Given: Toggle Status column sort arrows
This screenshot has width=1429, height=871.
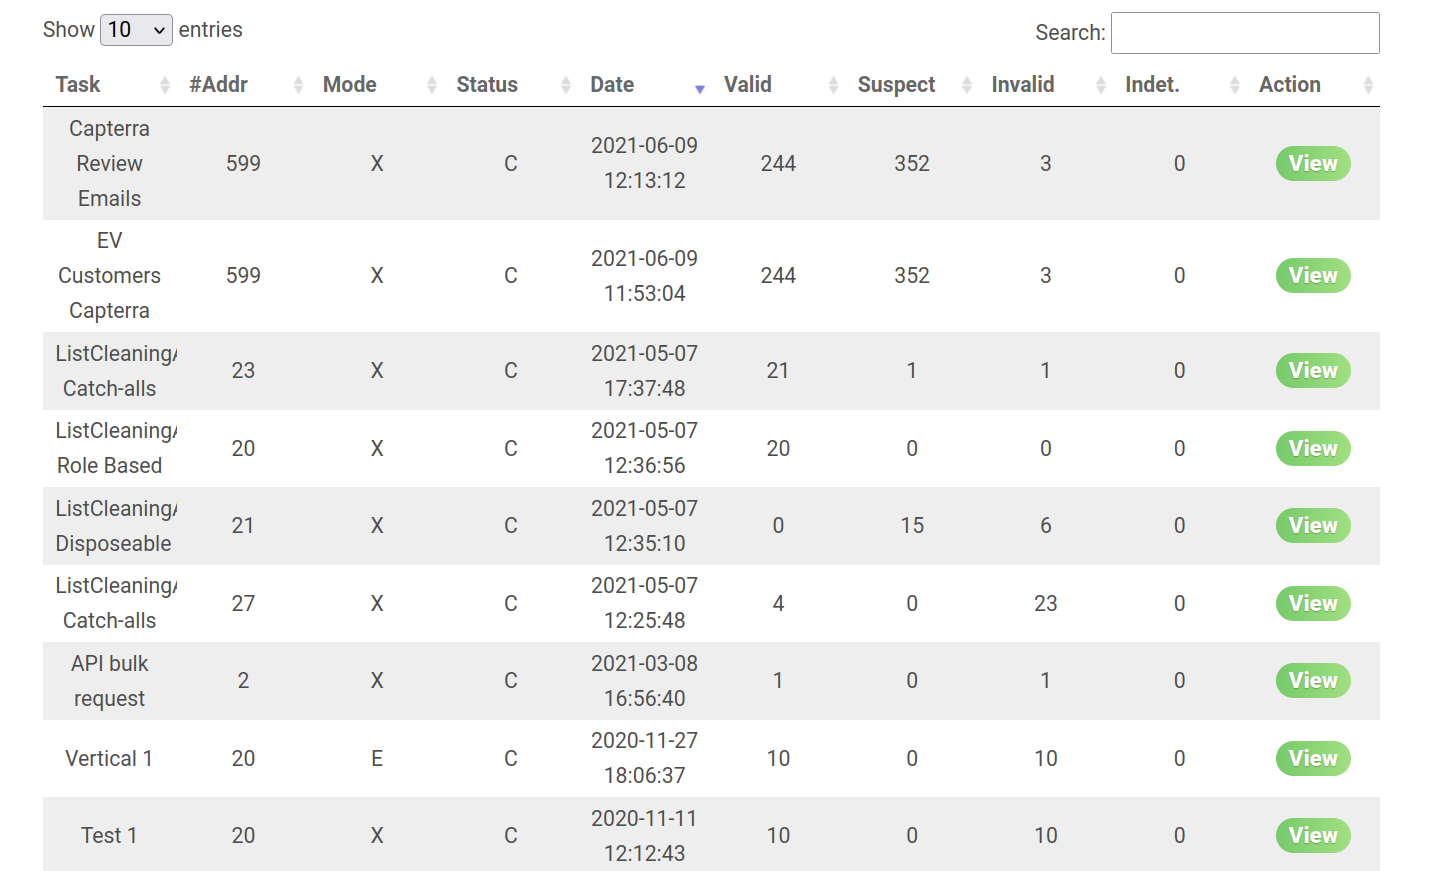Looking at the screenshot, I should (x=566, y=86).
